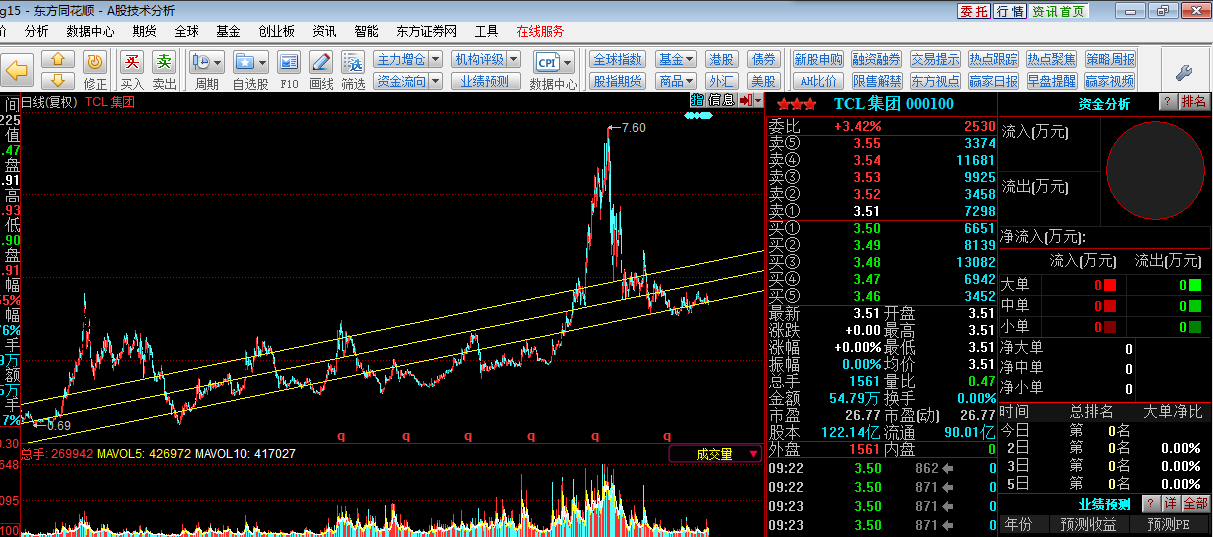Open the 工具 menu
This screenshot has height=537, width=1213.
[486, 31]
